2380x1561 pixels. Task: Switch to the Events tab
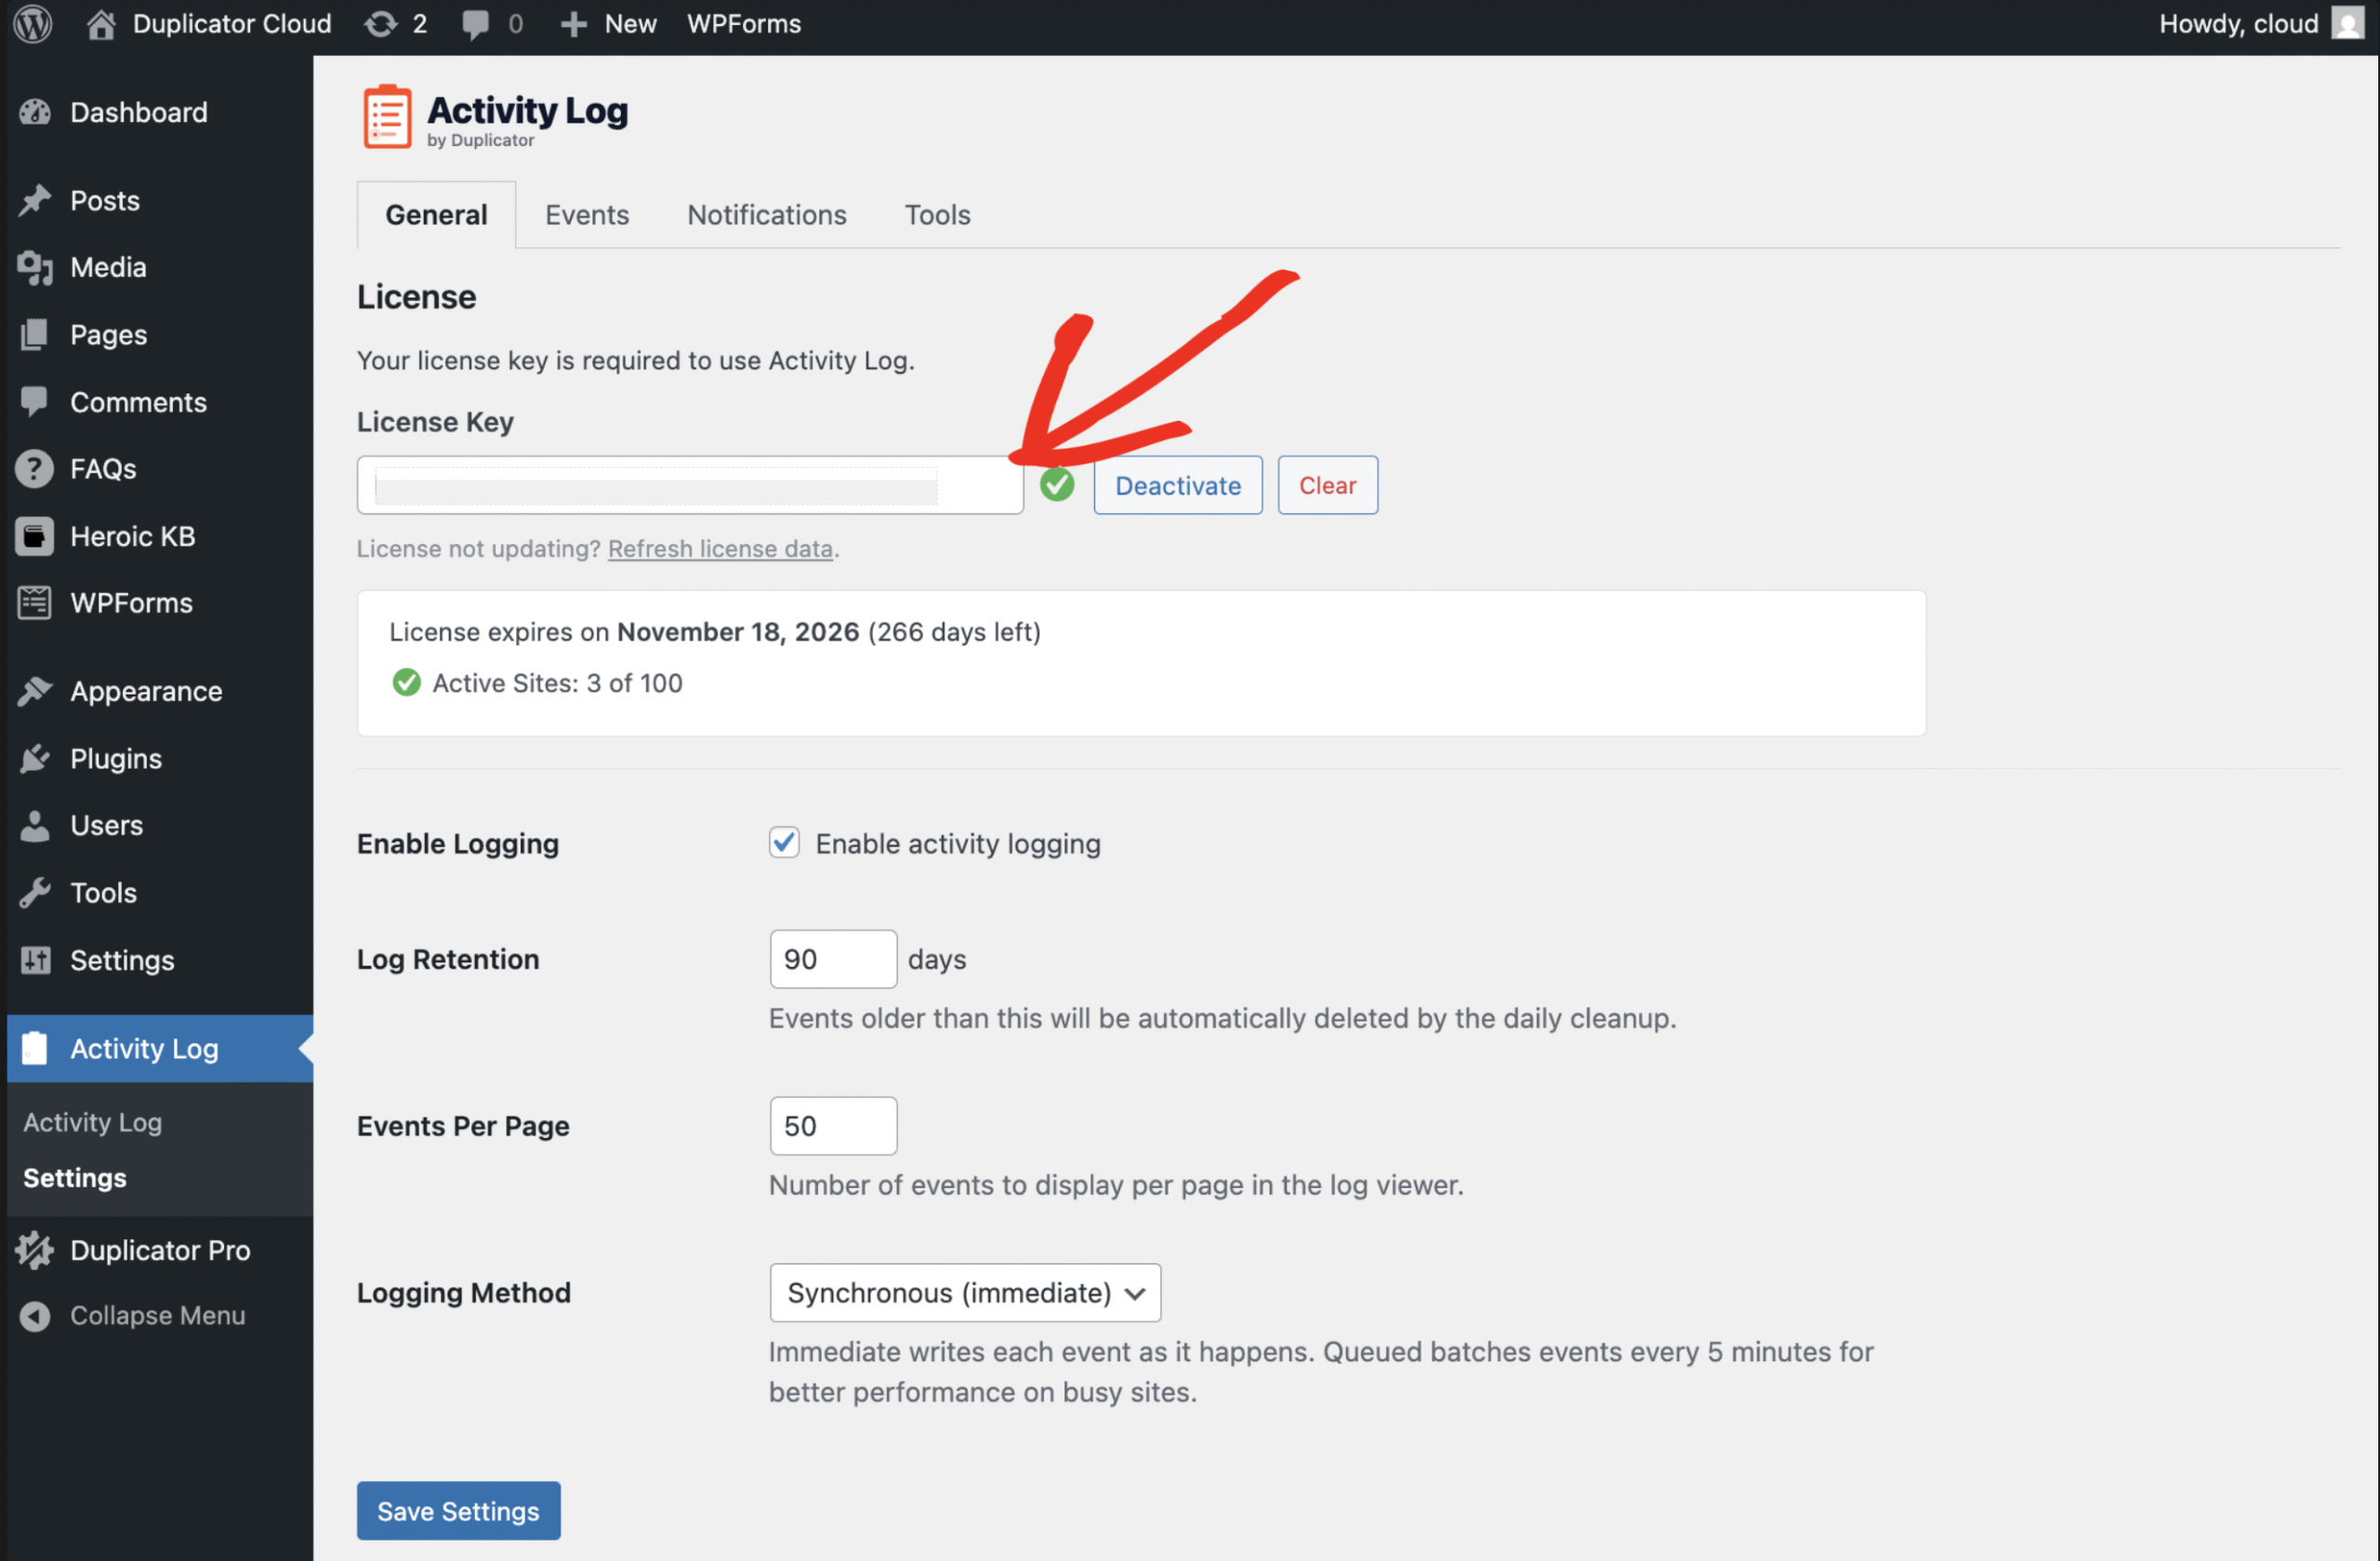coord(586,215)
